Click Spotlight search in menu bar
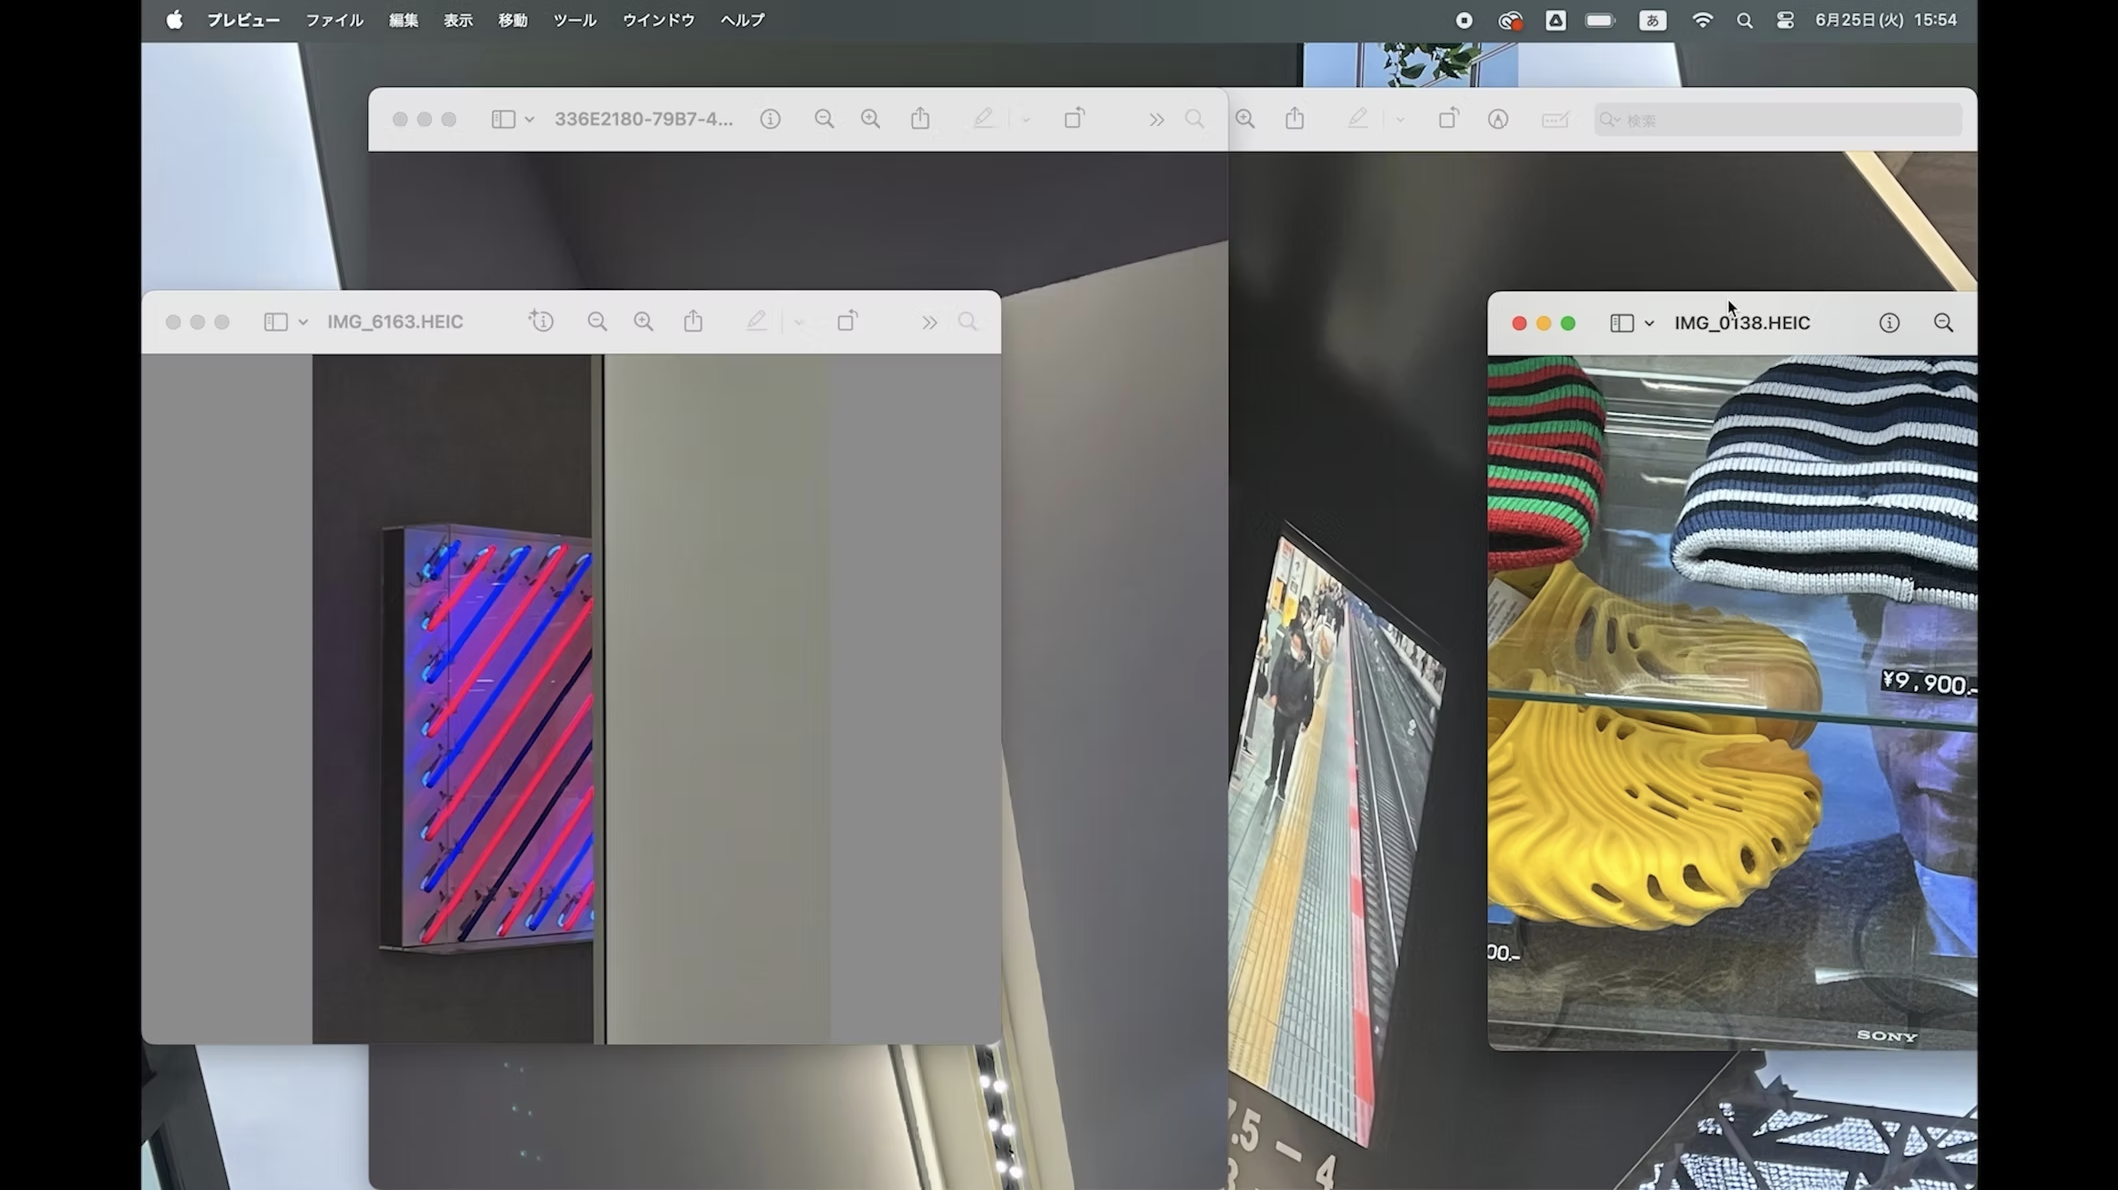The height and width of the screenshot is (1190, 2118). pos(1744,20)
